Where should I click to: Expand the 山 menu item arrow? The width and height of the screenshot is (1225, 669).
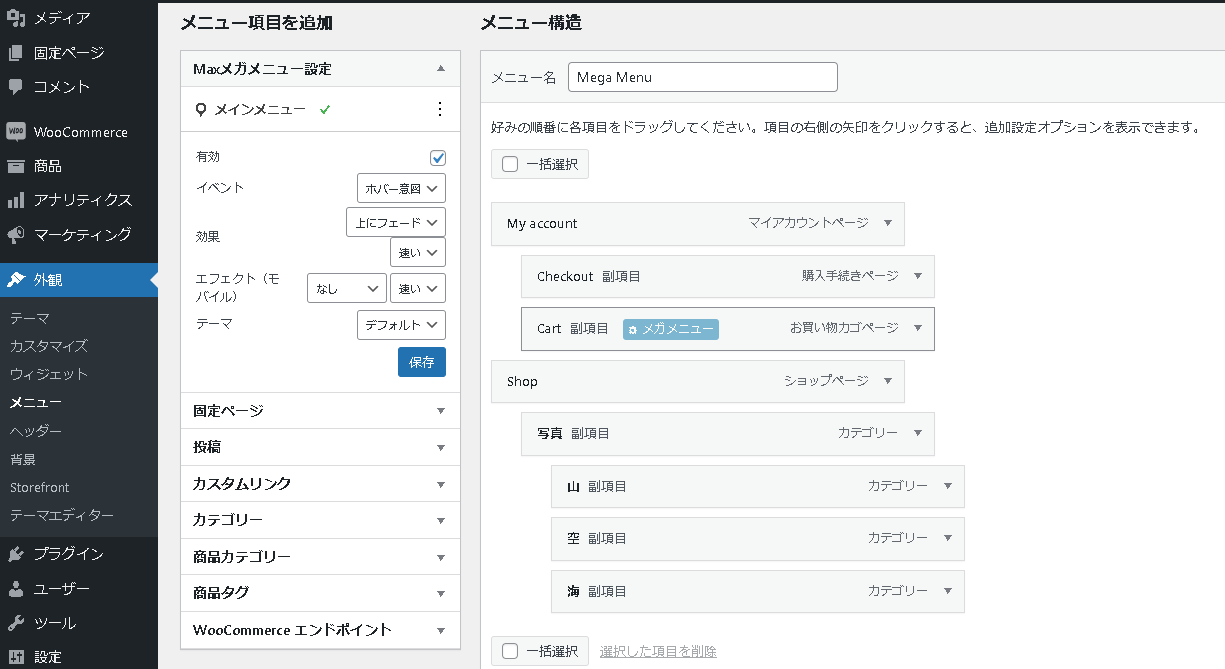coord(948,486)
